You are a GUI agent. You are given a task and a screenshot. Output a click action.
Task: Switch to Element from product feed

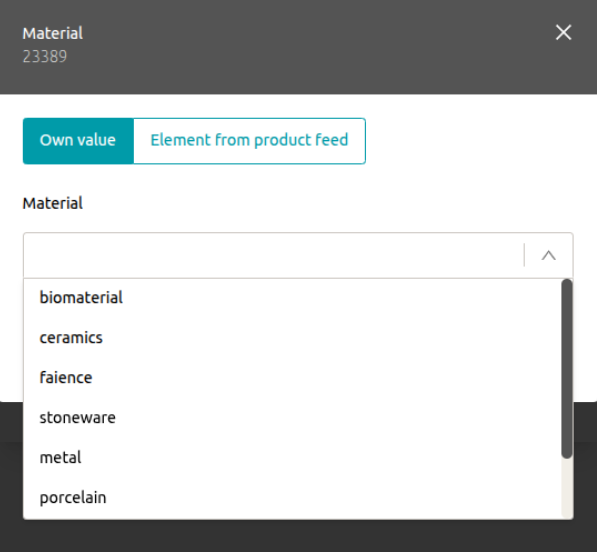249,140
